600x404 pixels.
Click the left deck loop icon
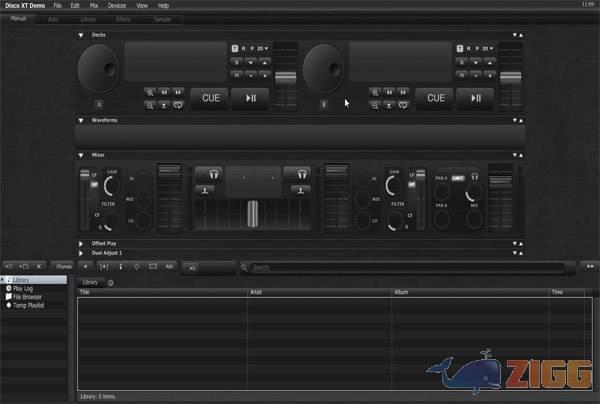178,104
